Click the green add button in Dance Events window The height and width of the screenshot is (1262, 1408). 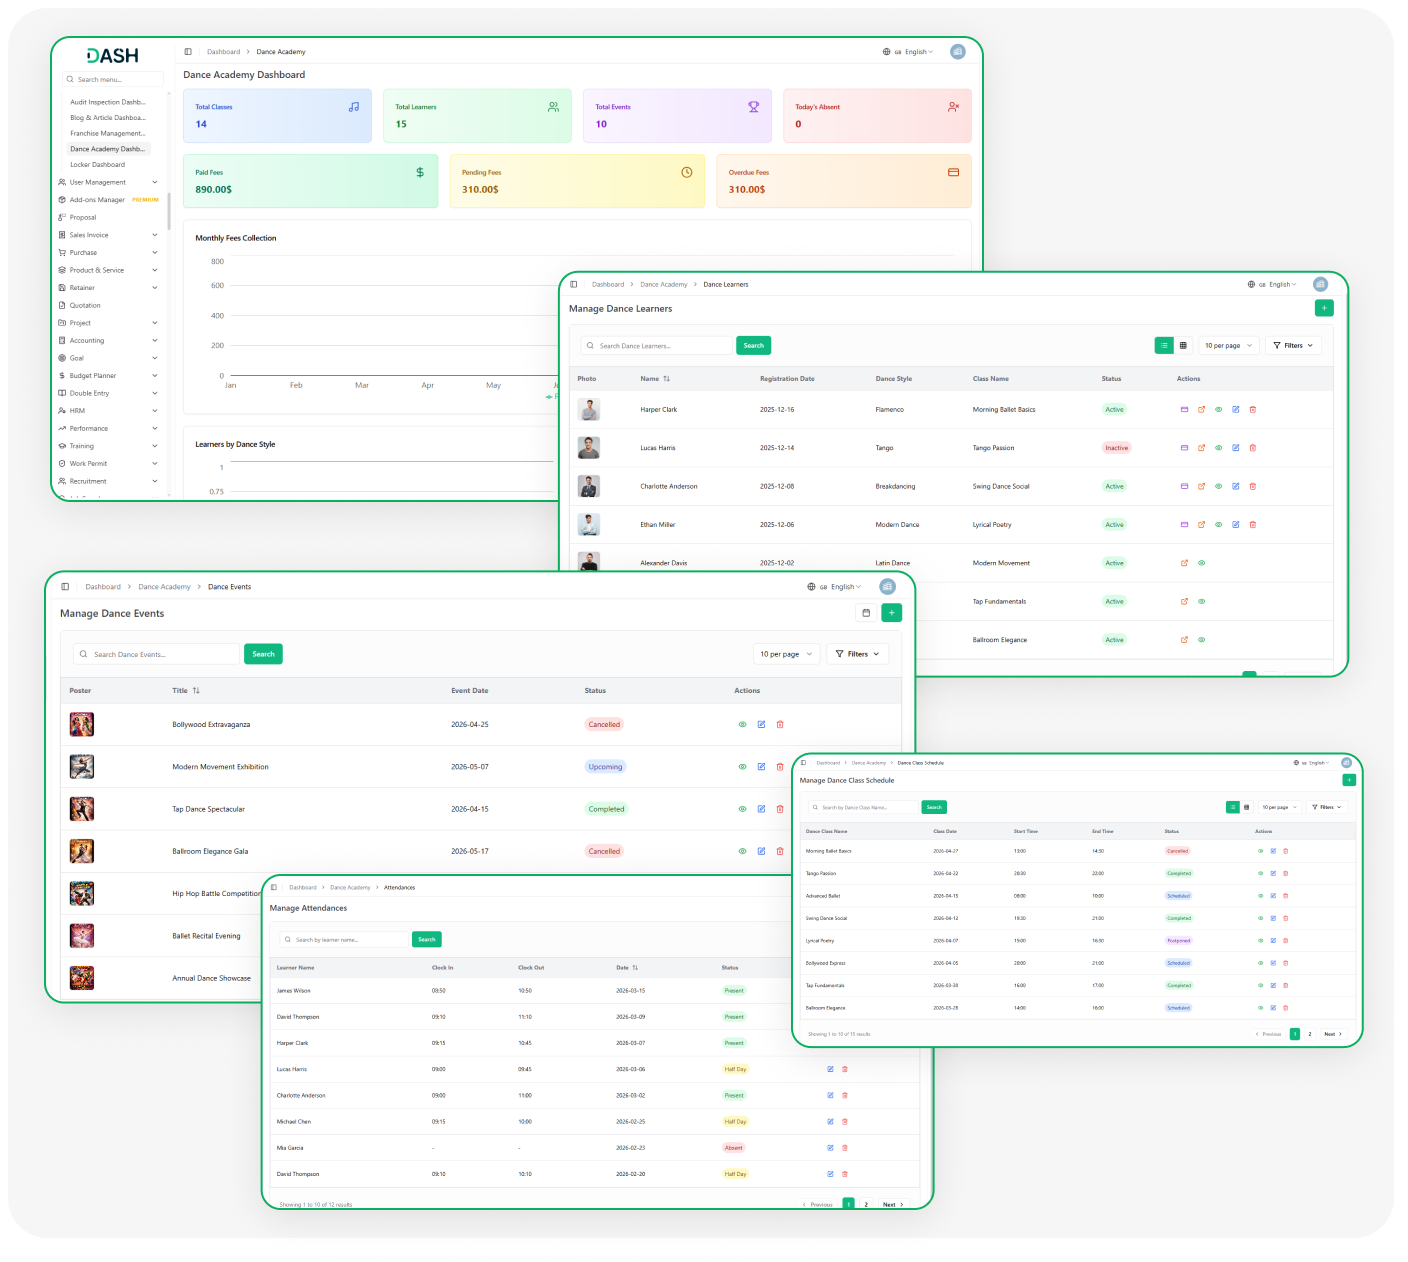pyautogui.click(x=892, y=613)
